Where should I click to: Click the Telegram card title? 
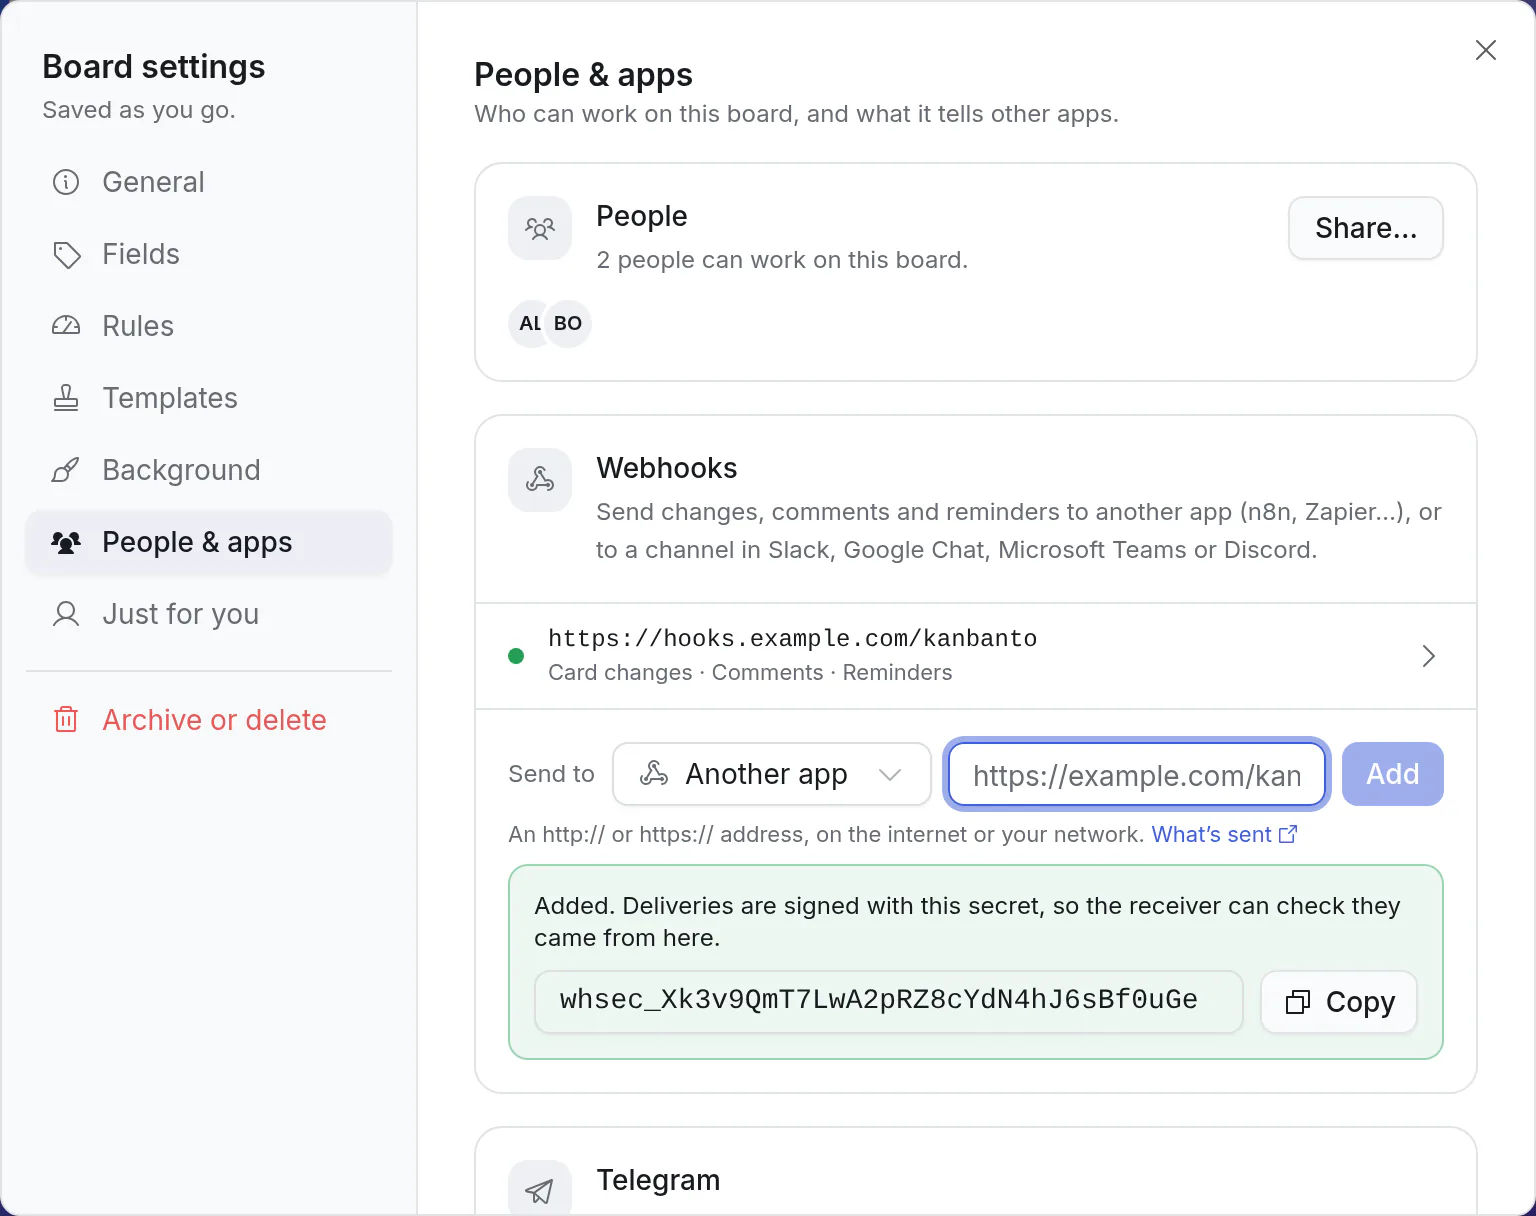point(658,1180)
